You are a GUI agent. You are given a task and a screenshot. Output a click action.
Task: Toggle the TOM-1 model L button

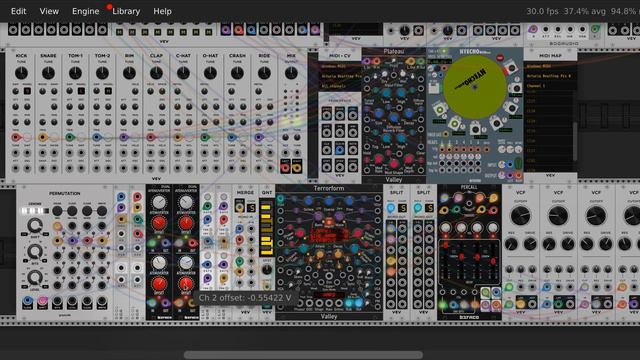tap(81, 91)
